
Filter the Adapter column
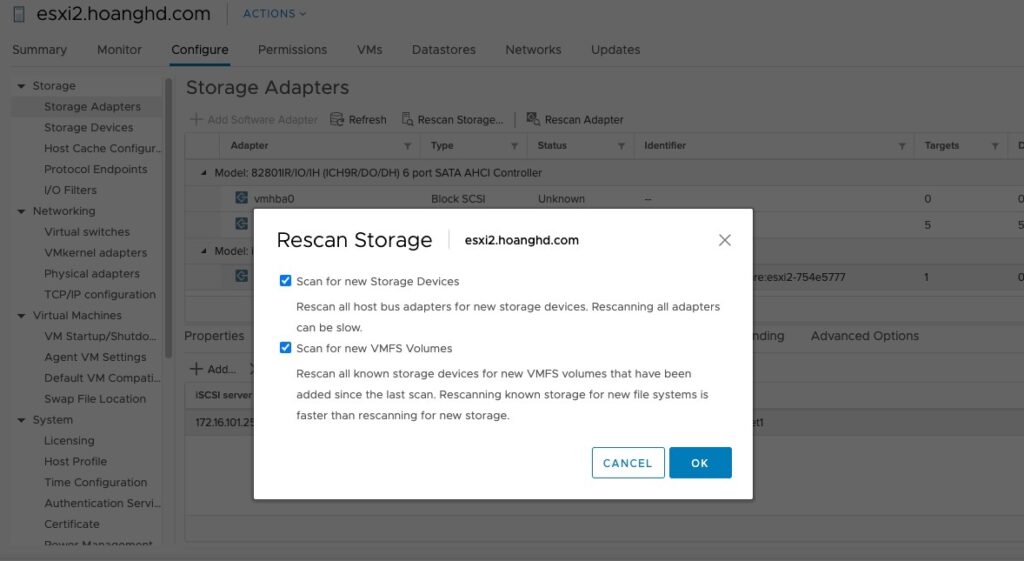click(408, 146)
